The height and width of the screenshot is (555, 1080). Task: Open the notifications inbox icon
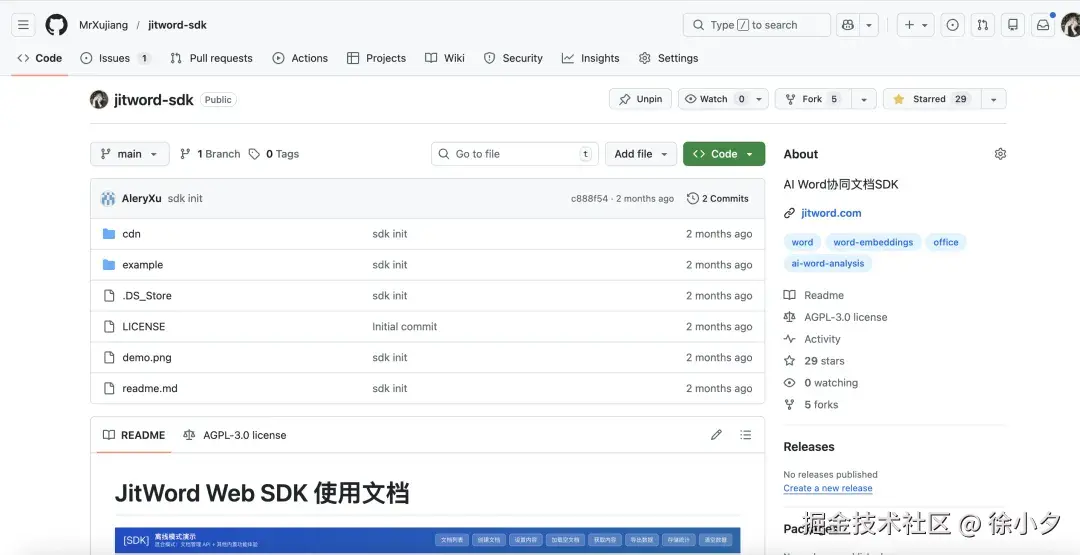tap(1043, 25)
